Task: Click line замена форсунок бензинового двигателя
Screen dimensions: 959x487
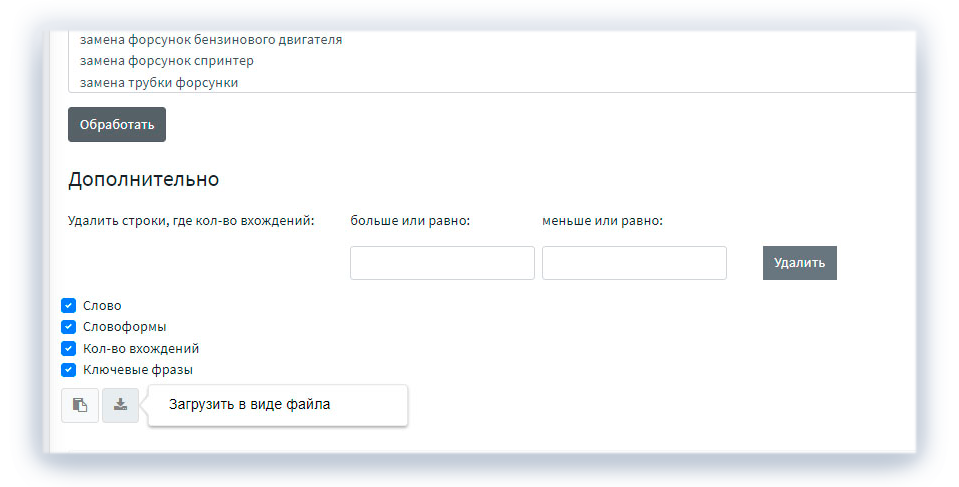Action: coord(211,40)
